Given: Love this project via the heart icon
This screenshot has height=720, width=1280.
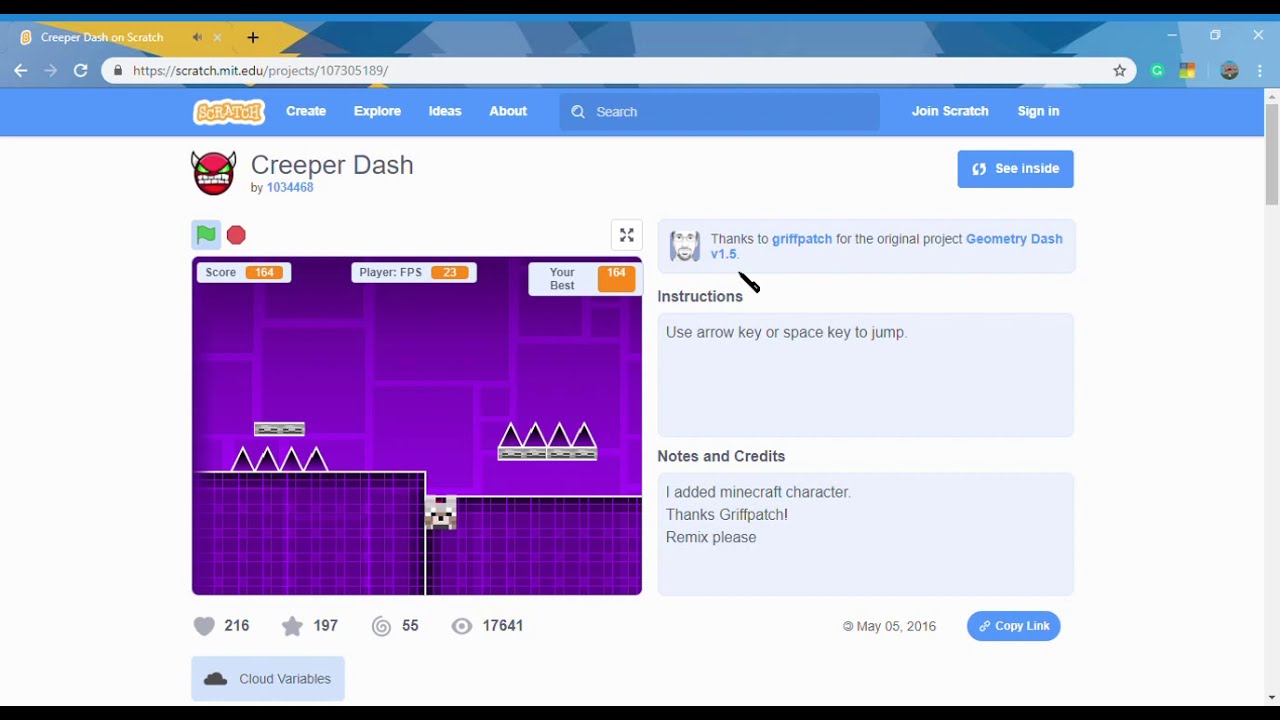Looking at the screenshot, I should [204, 626].
